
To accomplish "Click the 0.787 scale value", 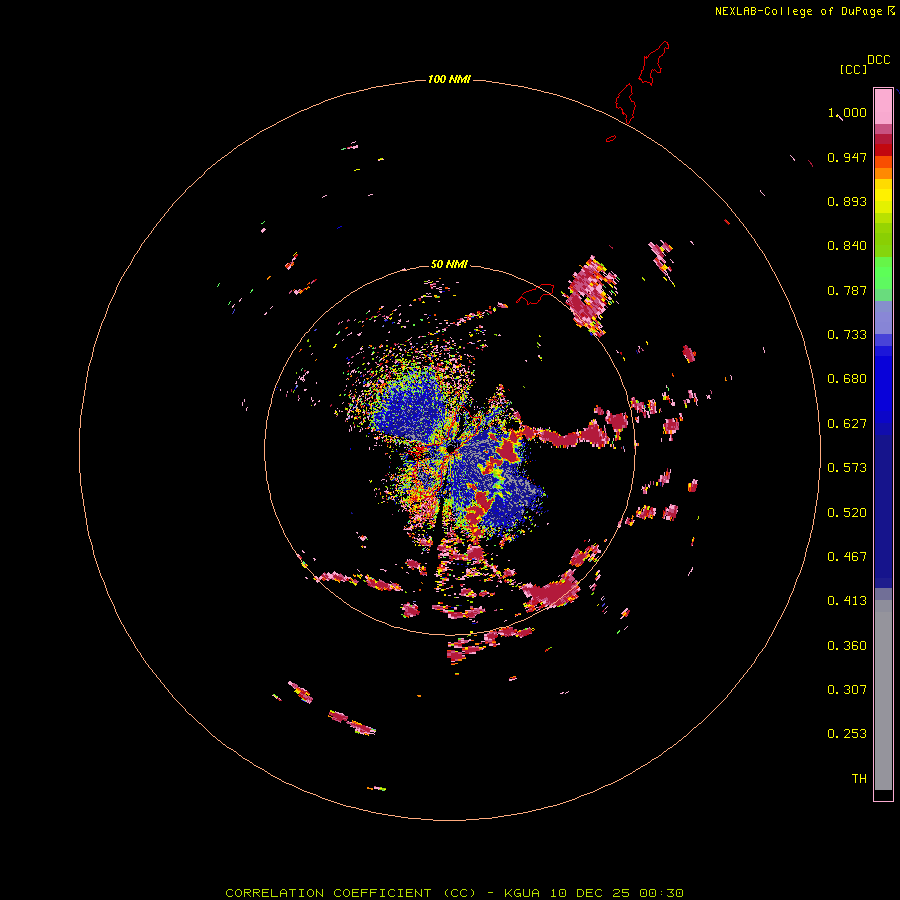I will coord(847,290).
